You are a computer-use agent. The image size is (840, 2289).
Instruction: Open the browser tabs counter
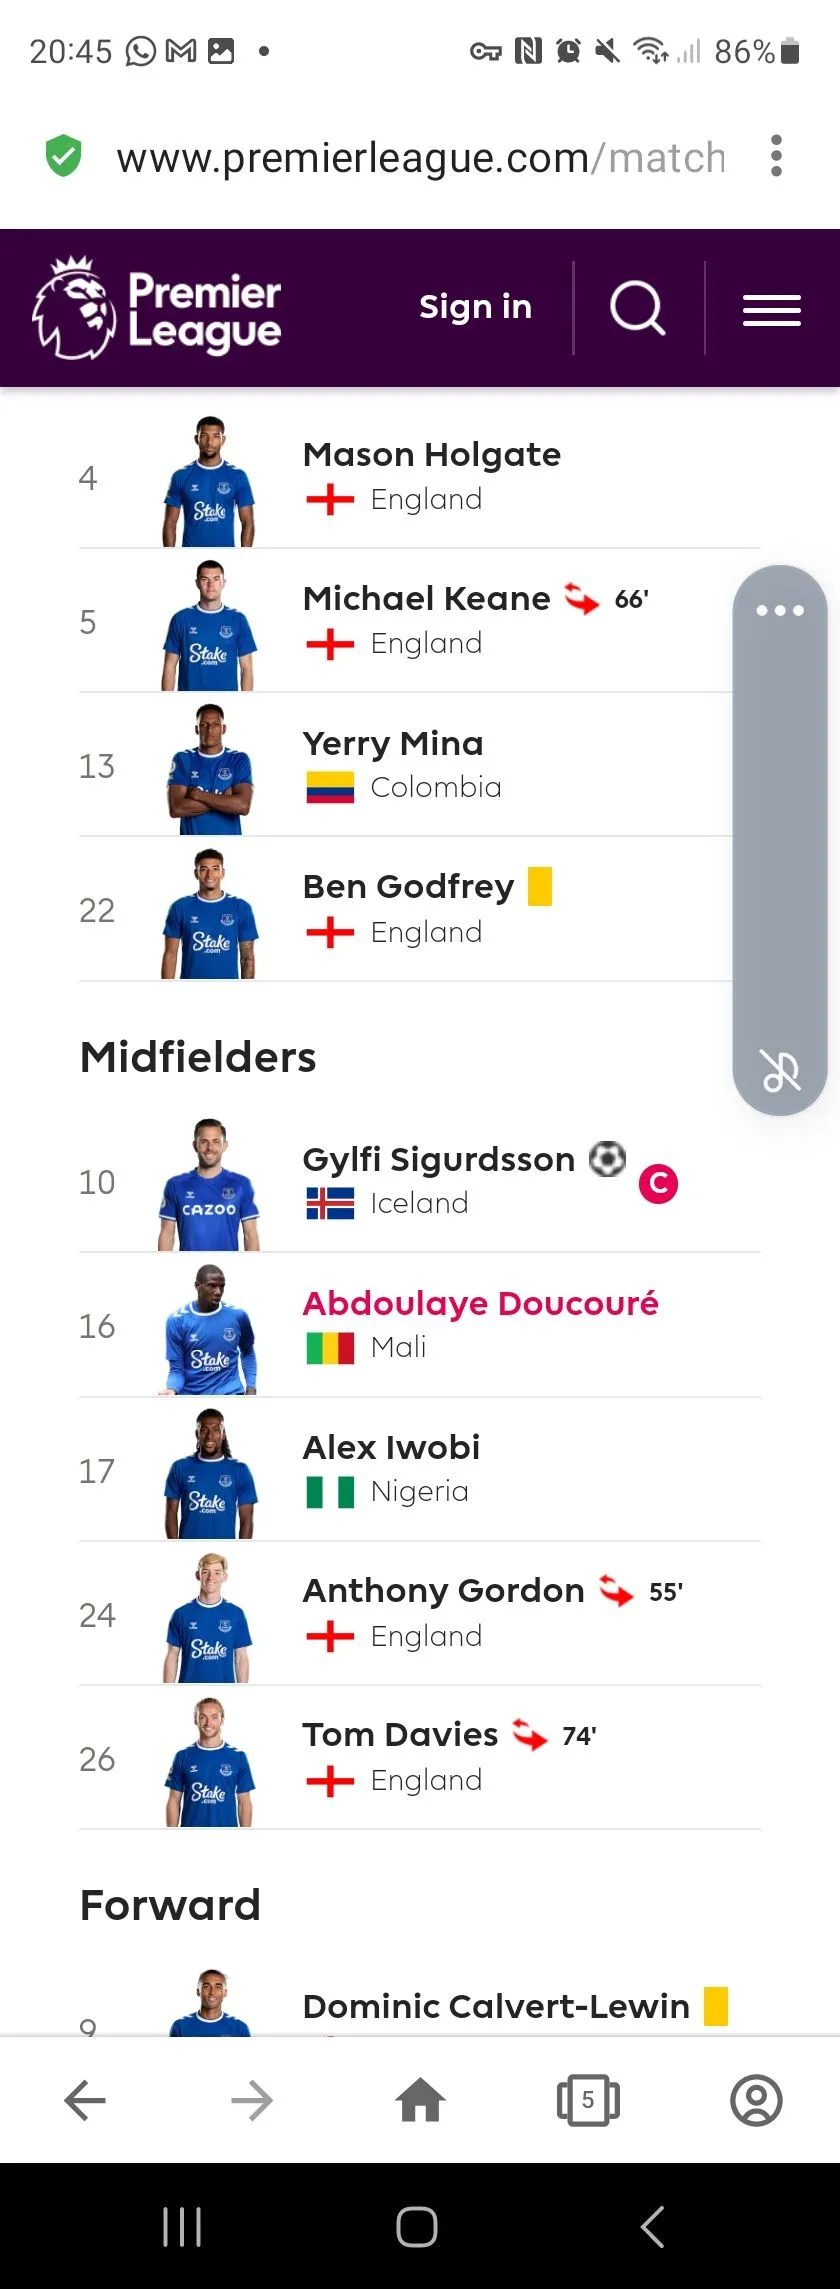tap(588, 2099)
